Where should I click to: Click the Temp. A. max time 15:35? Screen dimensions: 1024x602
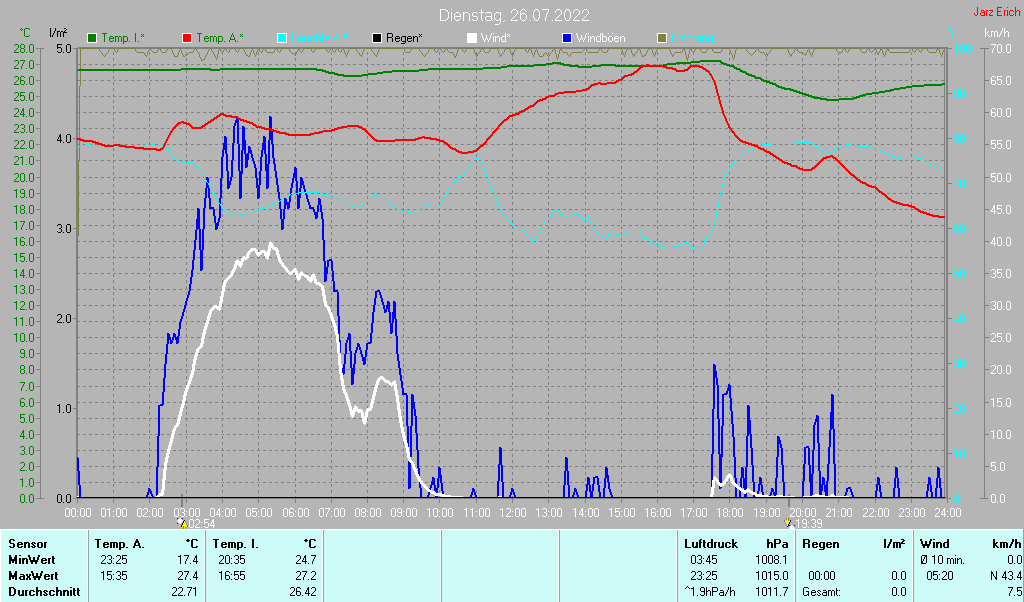(114, 577)
